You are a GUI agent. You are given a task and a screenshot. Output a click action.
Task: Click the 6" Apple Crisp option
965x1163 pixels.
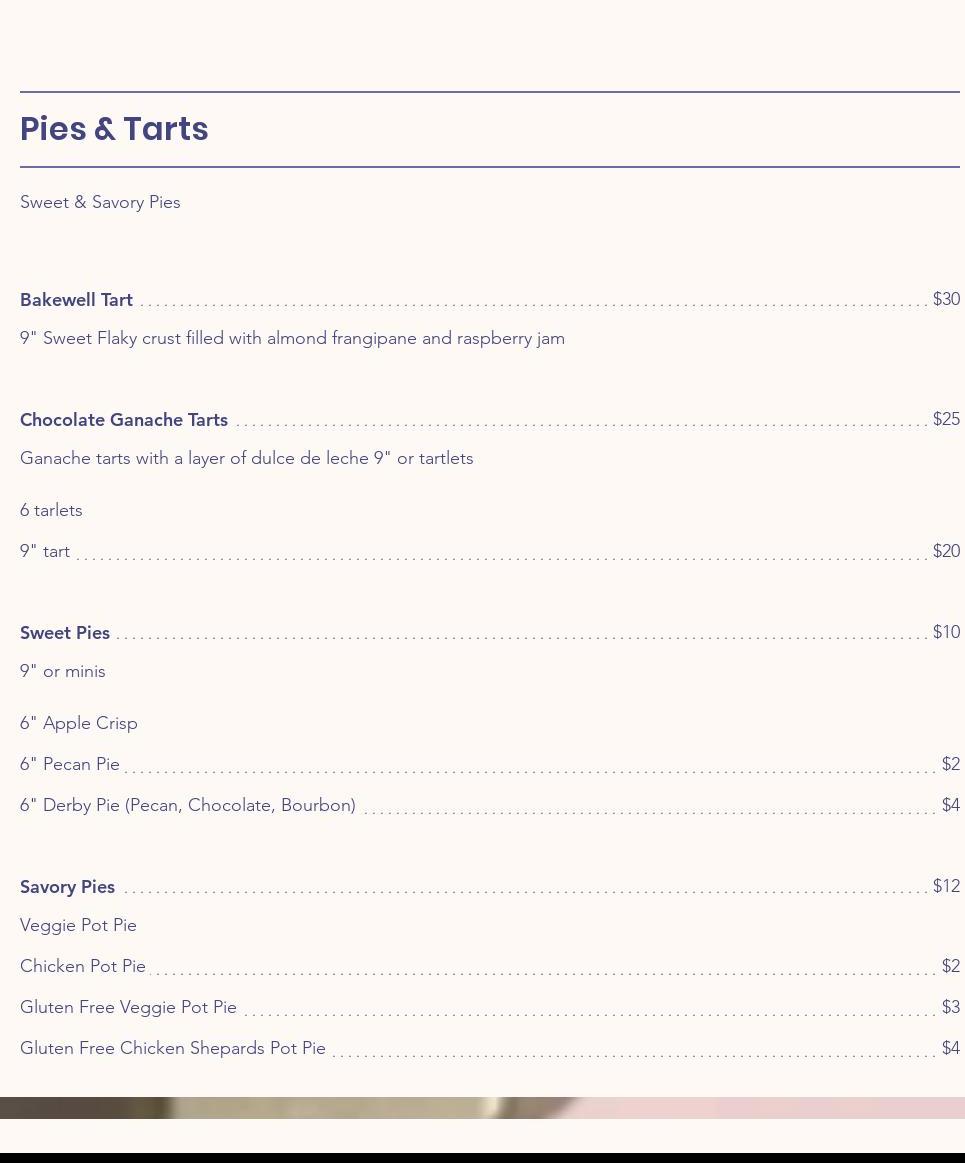[x=79, y=723]
